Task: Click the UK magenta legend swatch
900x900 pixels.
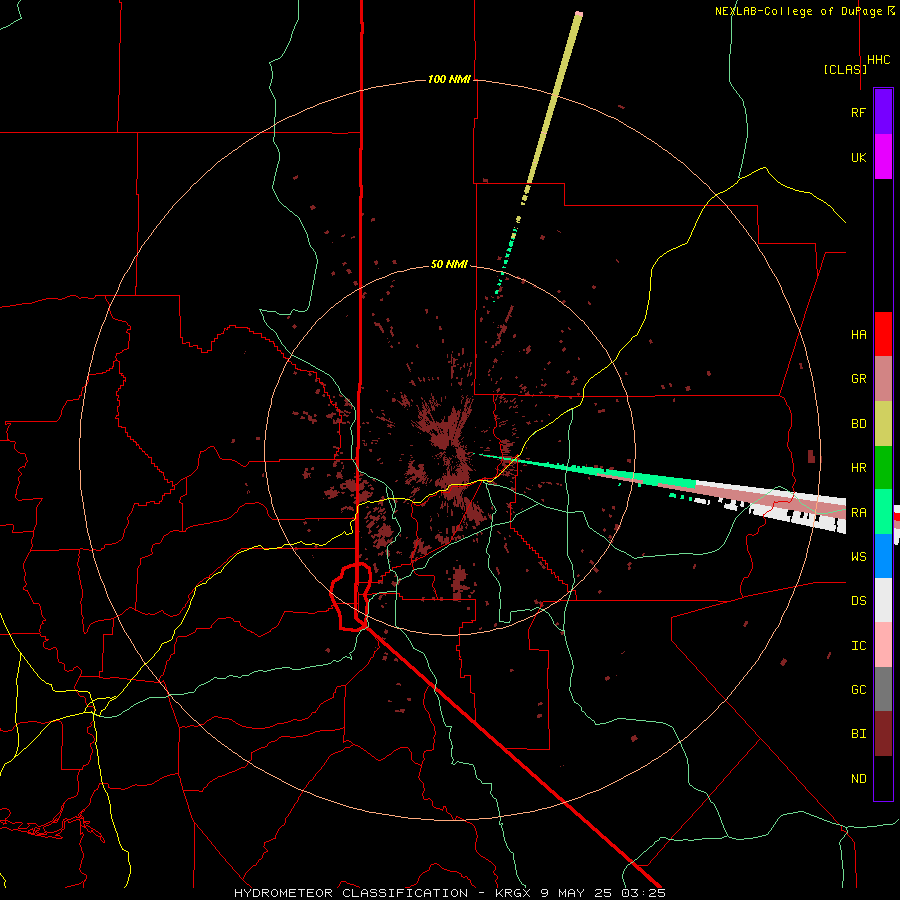Action: (x=883, y=157)
